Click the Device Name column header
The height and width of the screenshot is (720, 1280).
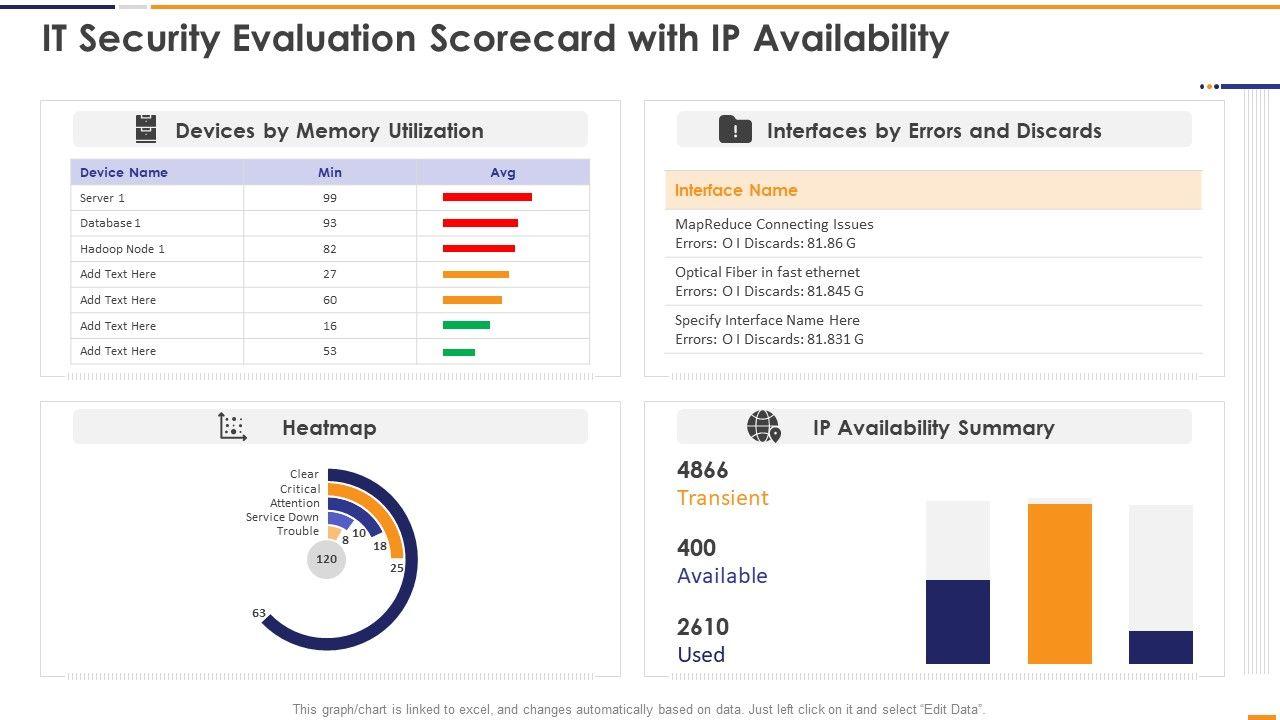pyautogui.click(x=124, y=172)
